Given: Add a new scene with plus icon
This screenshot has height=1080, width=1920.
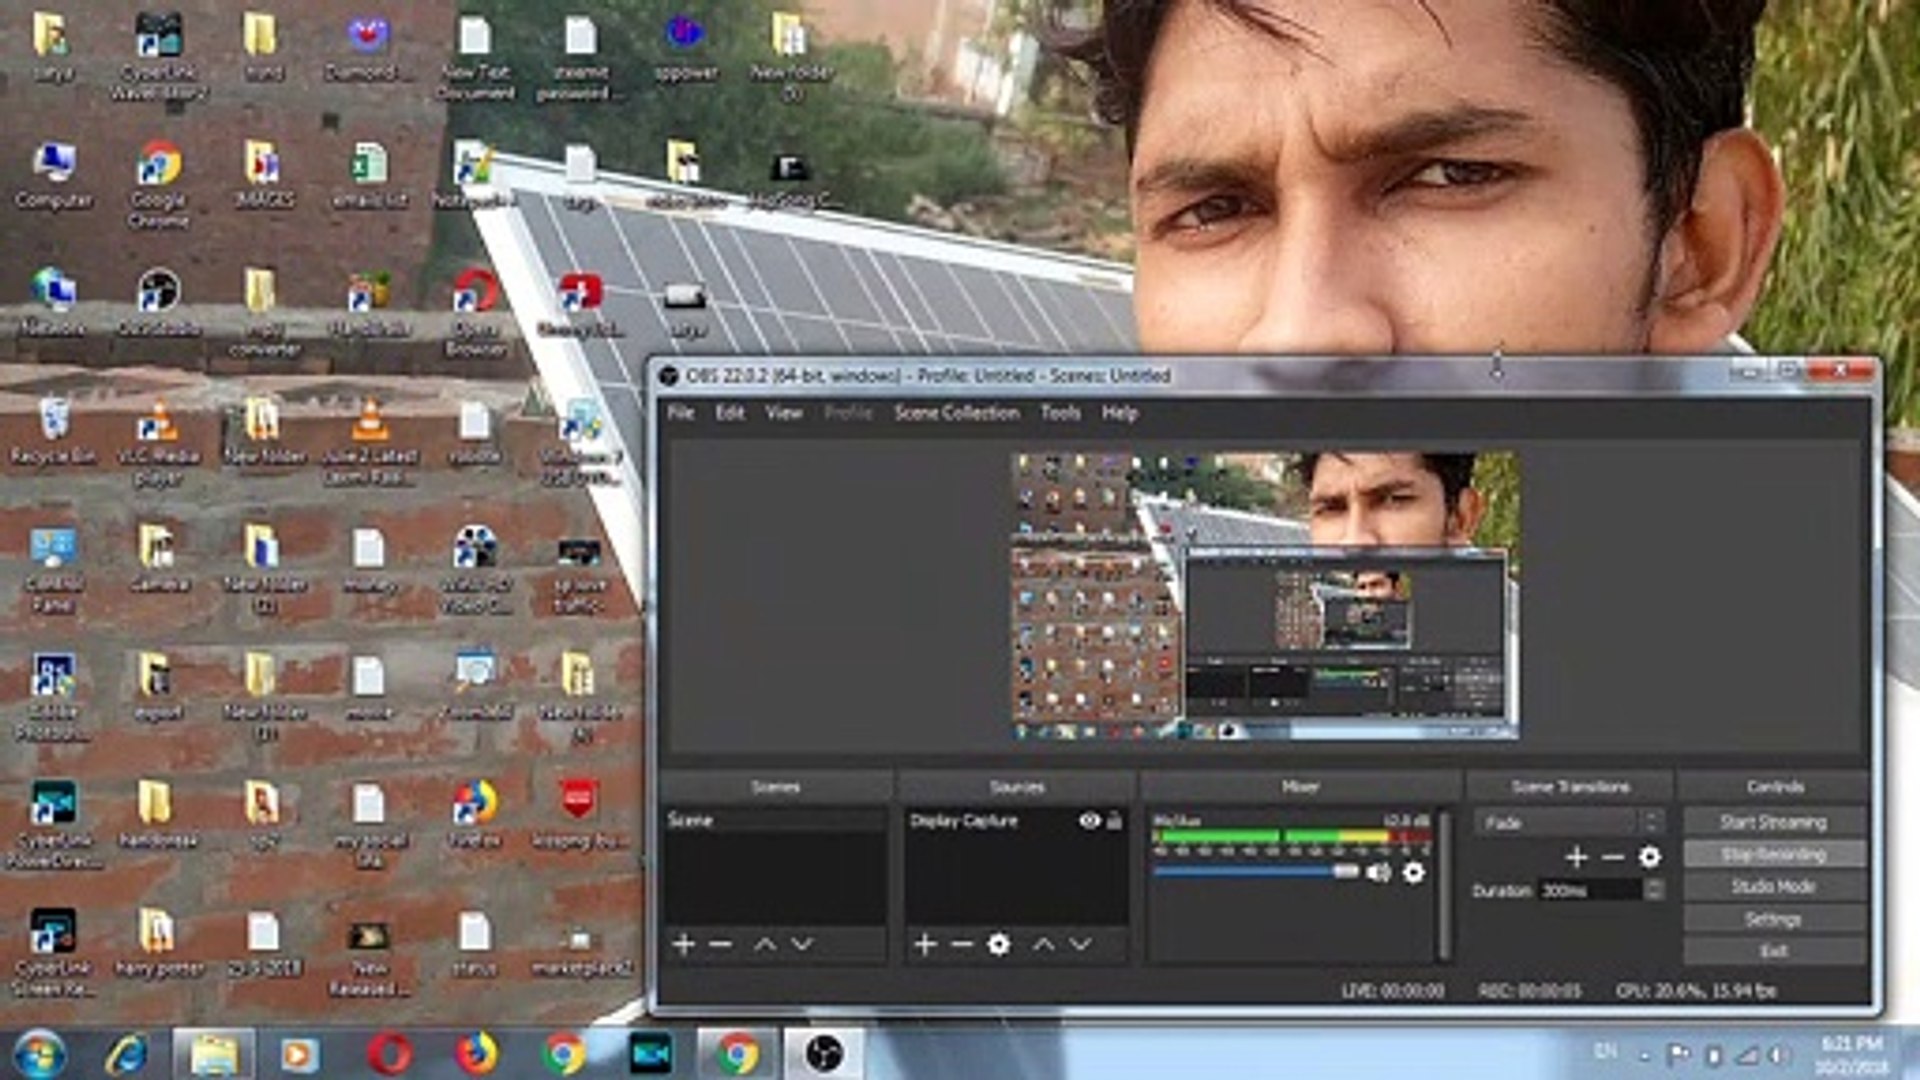Looking at the screenshot, I should (x=684, y=944).
